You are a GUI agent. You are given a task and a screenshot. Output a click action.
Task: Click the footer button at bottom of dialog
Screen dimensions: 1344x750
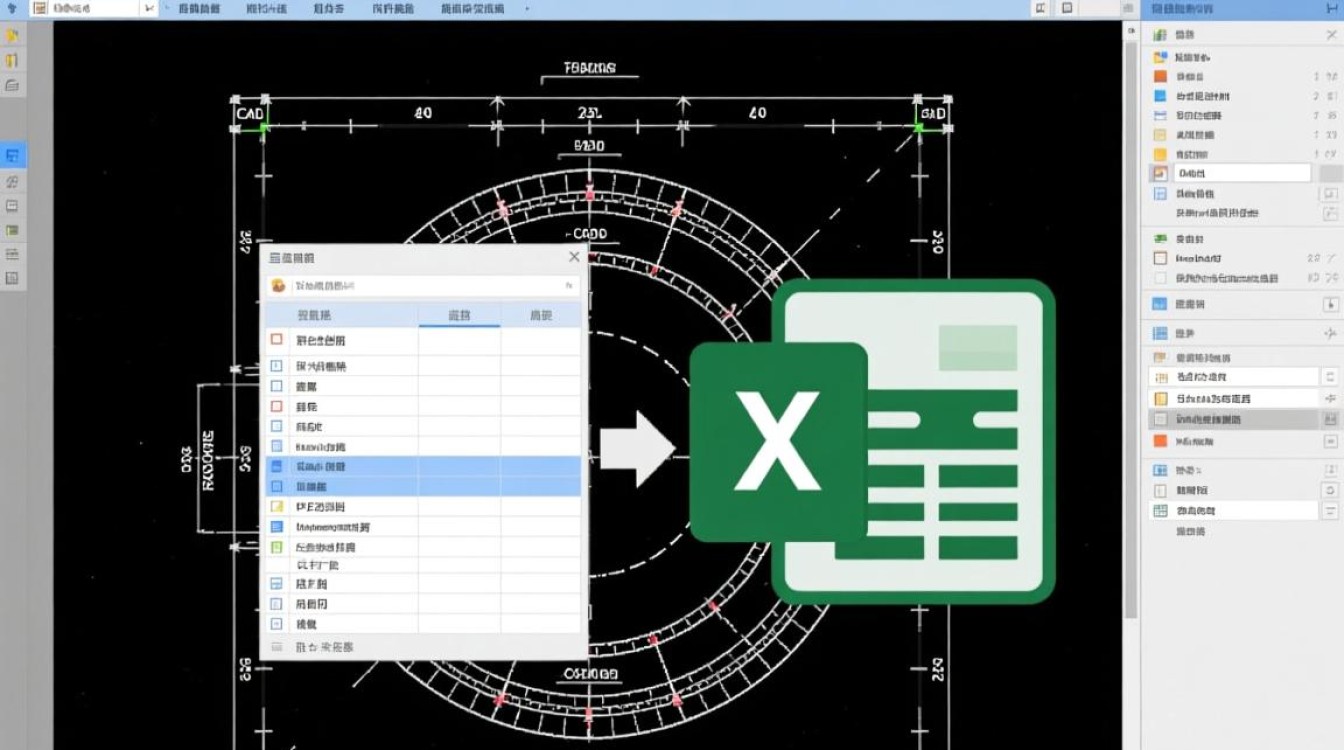pos(324,647)
